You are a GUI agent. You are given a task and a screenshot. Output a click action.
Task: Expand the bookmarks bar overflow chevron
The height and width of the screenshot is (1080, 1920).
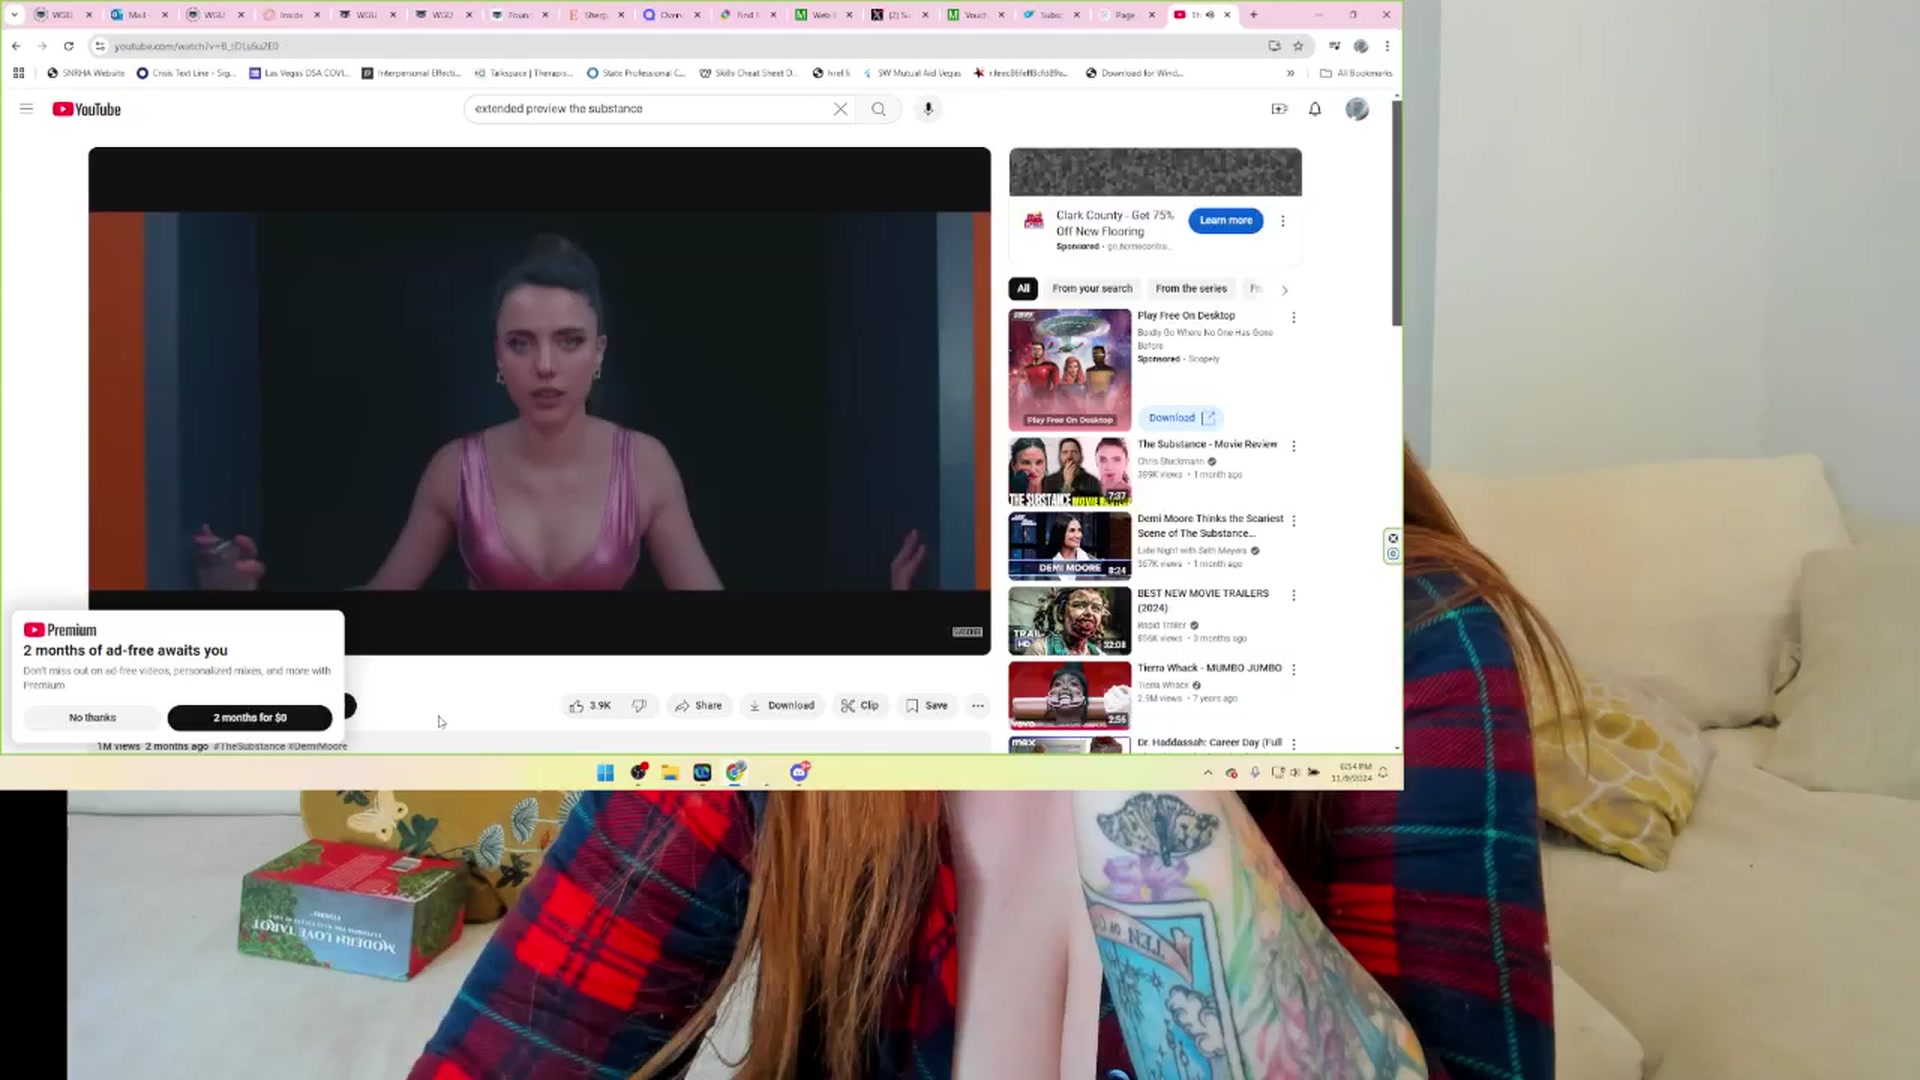[1290, 73]
